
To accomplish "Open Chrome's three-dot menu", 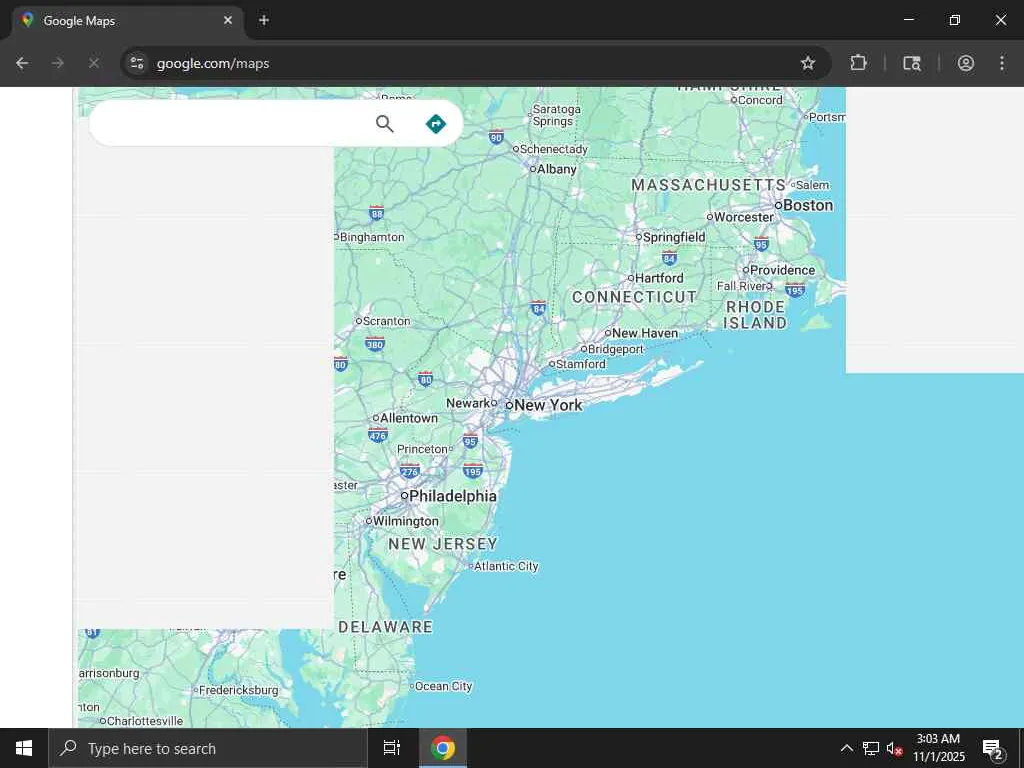I will [1002, 63].
